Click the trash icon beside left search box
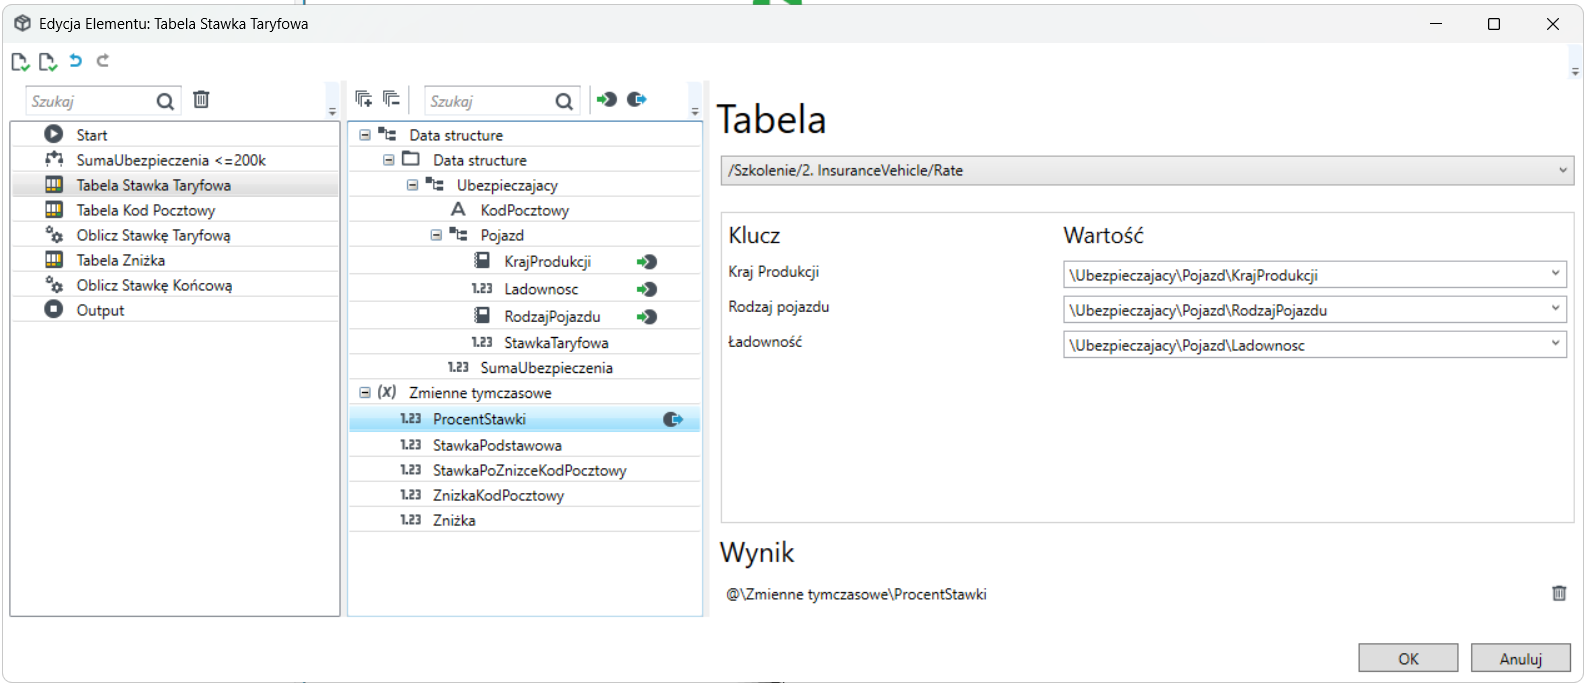The width and height of the screenshot is (1588, 683). click(x=201, y=99)
